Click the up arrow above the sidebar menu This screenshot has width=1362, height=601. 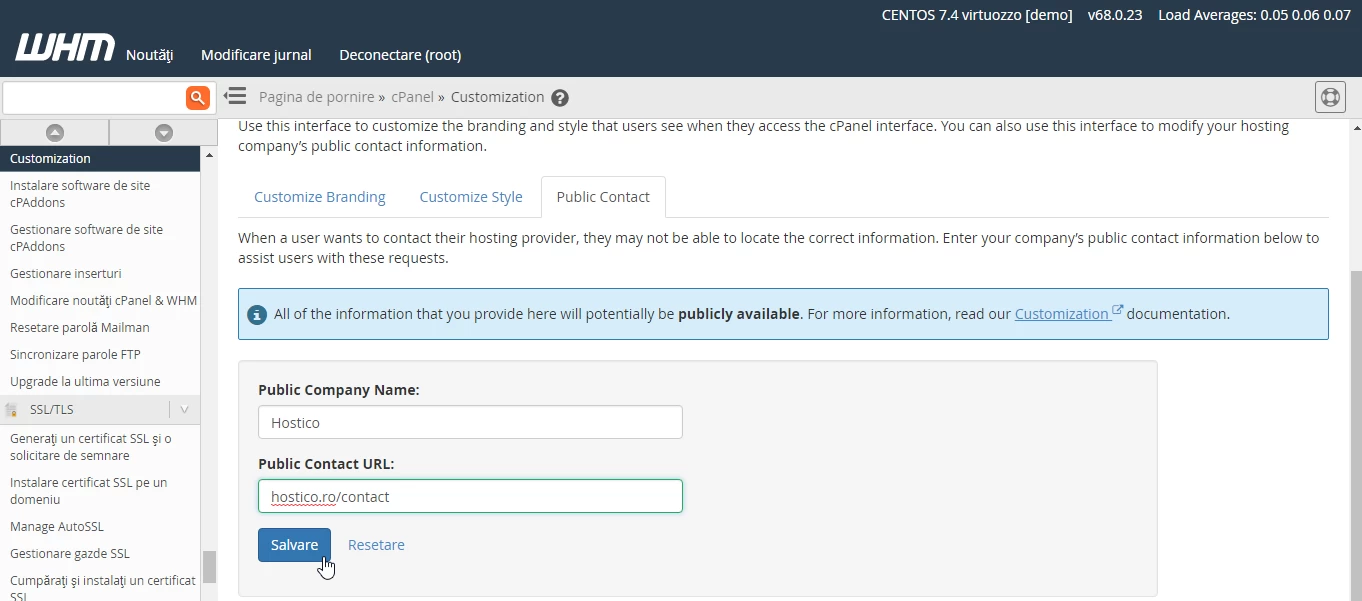54,132
